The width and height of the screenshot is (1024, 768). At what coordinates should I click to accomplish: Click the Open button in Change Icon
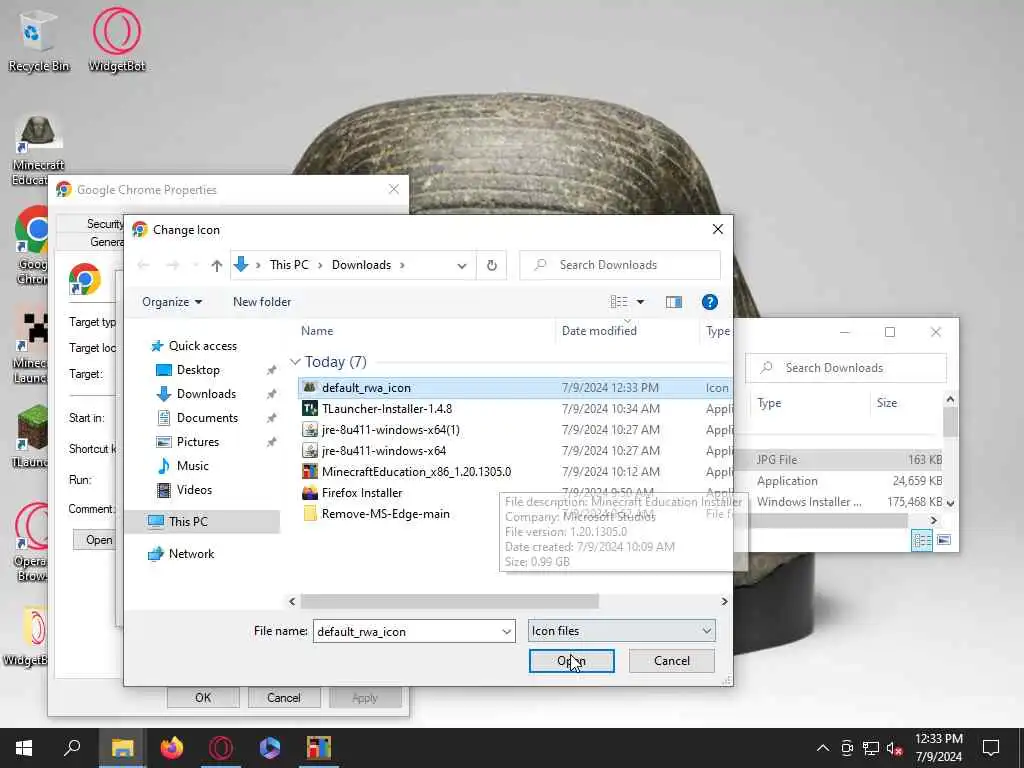(571, 661)
